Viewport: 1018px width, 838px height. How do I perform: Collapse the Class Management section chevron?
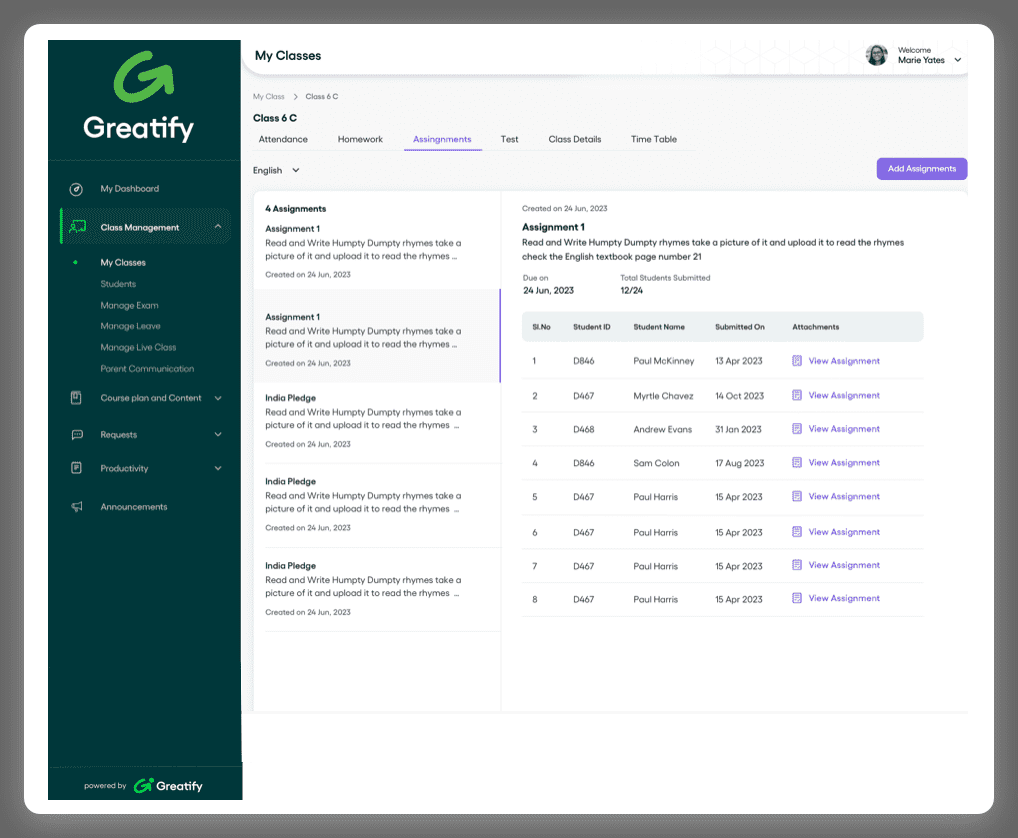[218, 227]
